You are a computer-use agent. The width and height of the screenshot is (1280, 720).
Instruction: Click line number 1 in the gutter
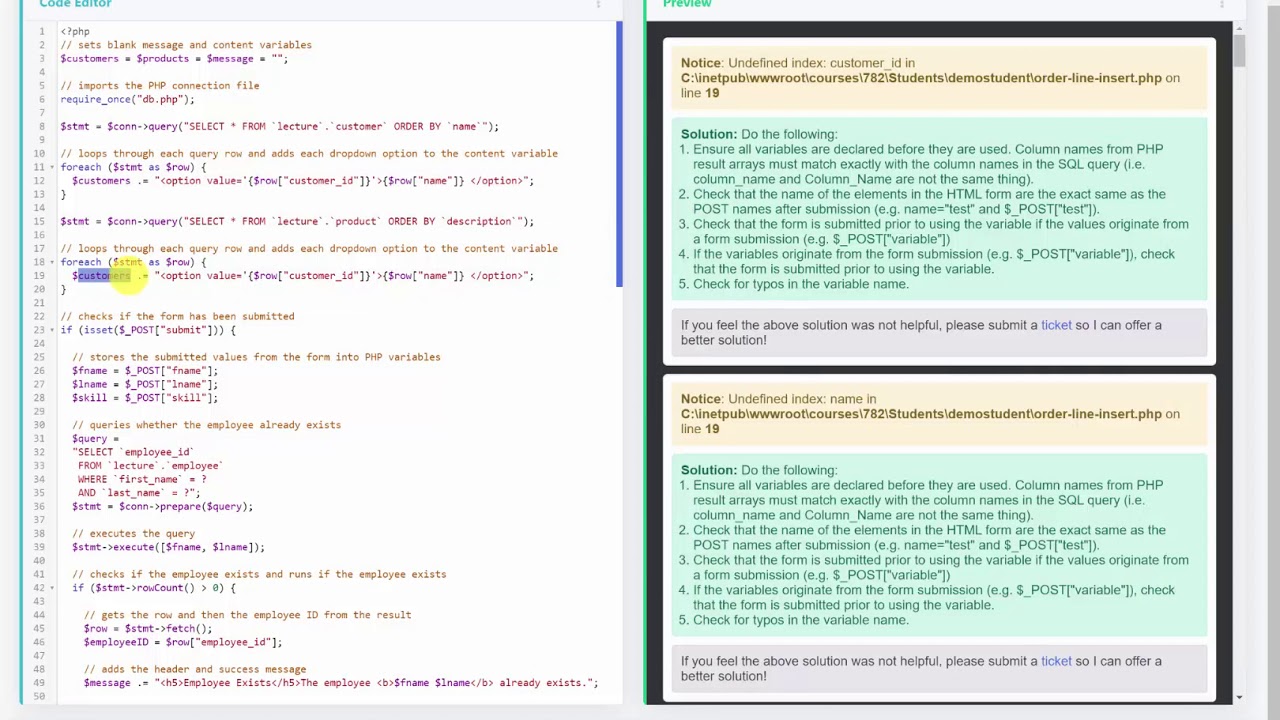click(42, 31)
